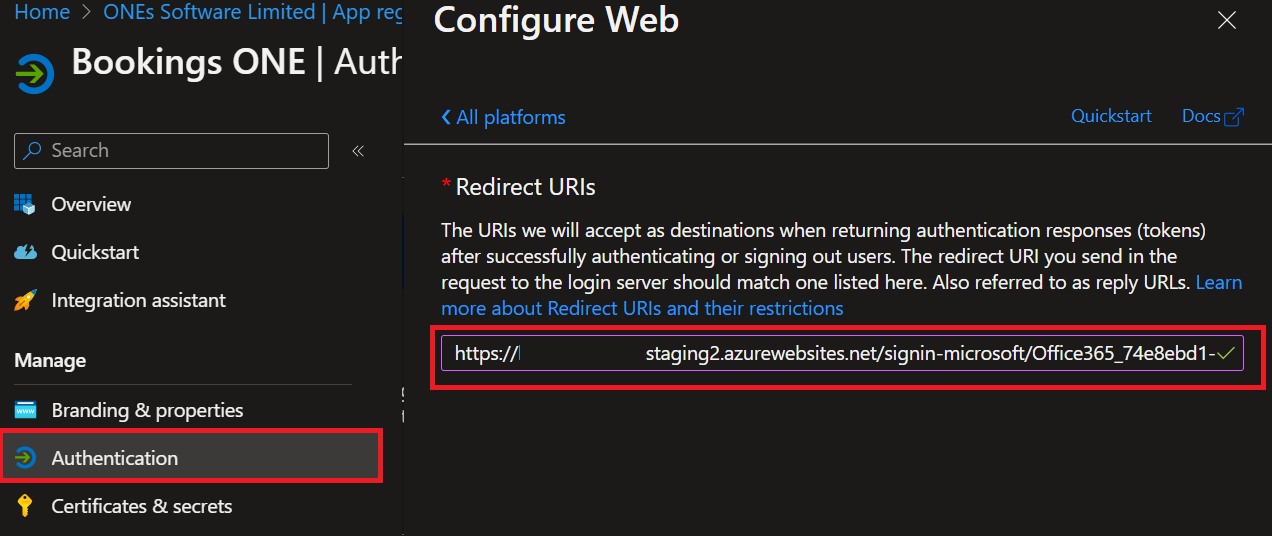Select Certificates & secrets menu item

(x=141, y=506)
